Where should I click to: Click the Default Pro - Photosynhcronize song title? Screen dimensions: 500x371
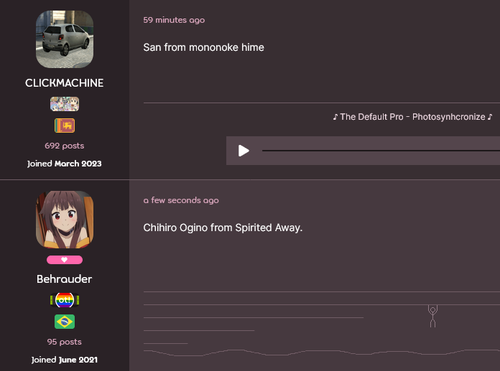pyautogui.click(x=412, y=117)
